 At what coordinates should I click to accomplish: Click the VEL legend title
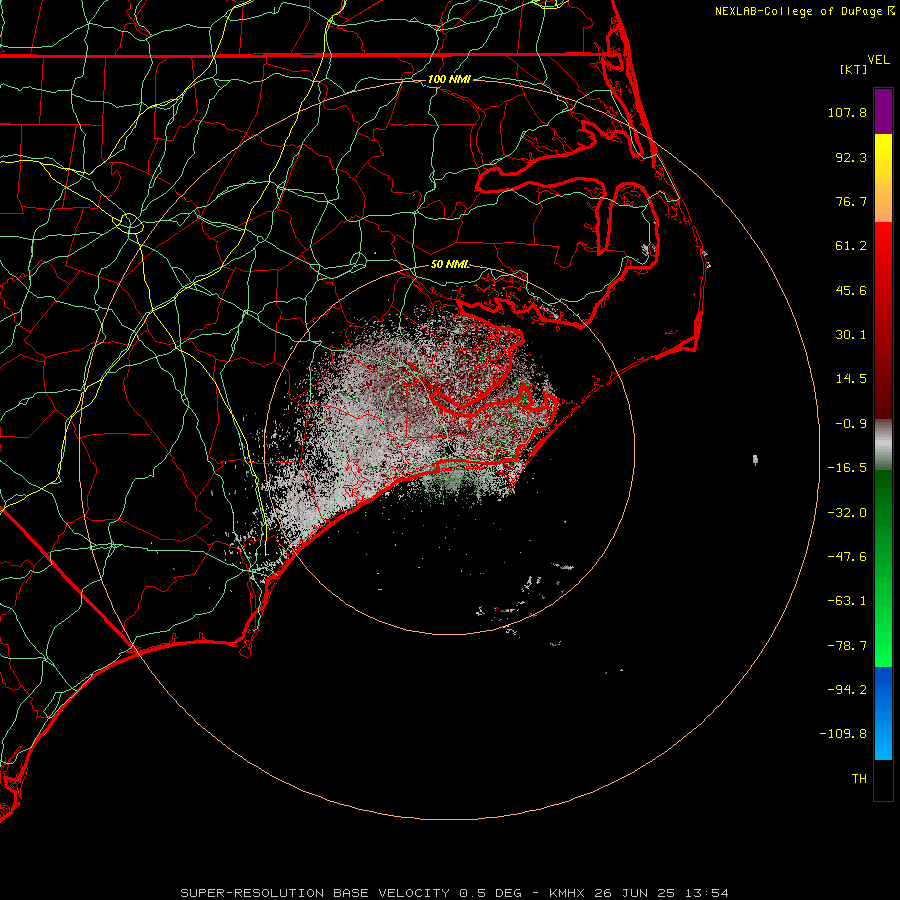(878, 60)
